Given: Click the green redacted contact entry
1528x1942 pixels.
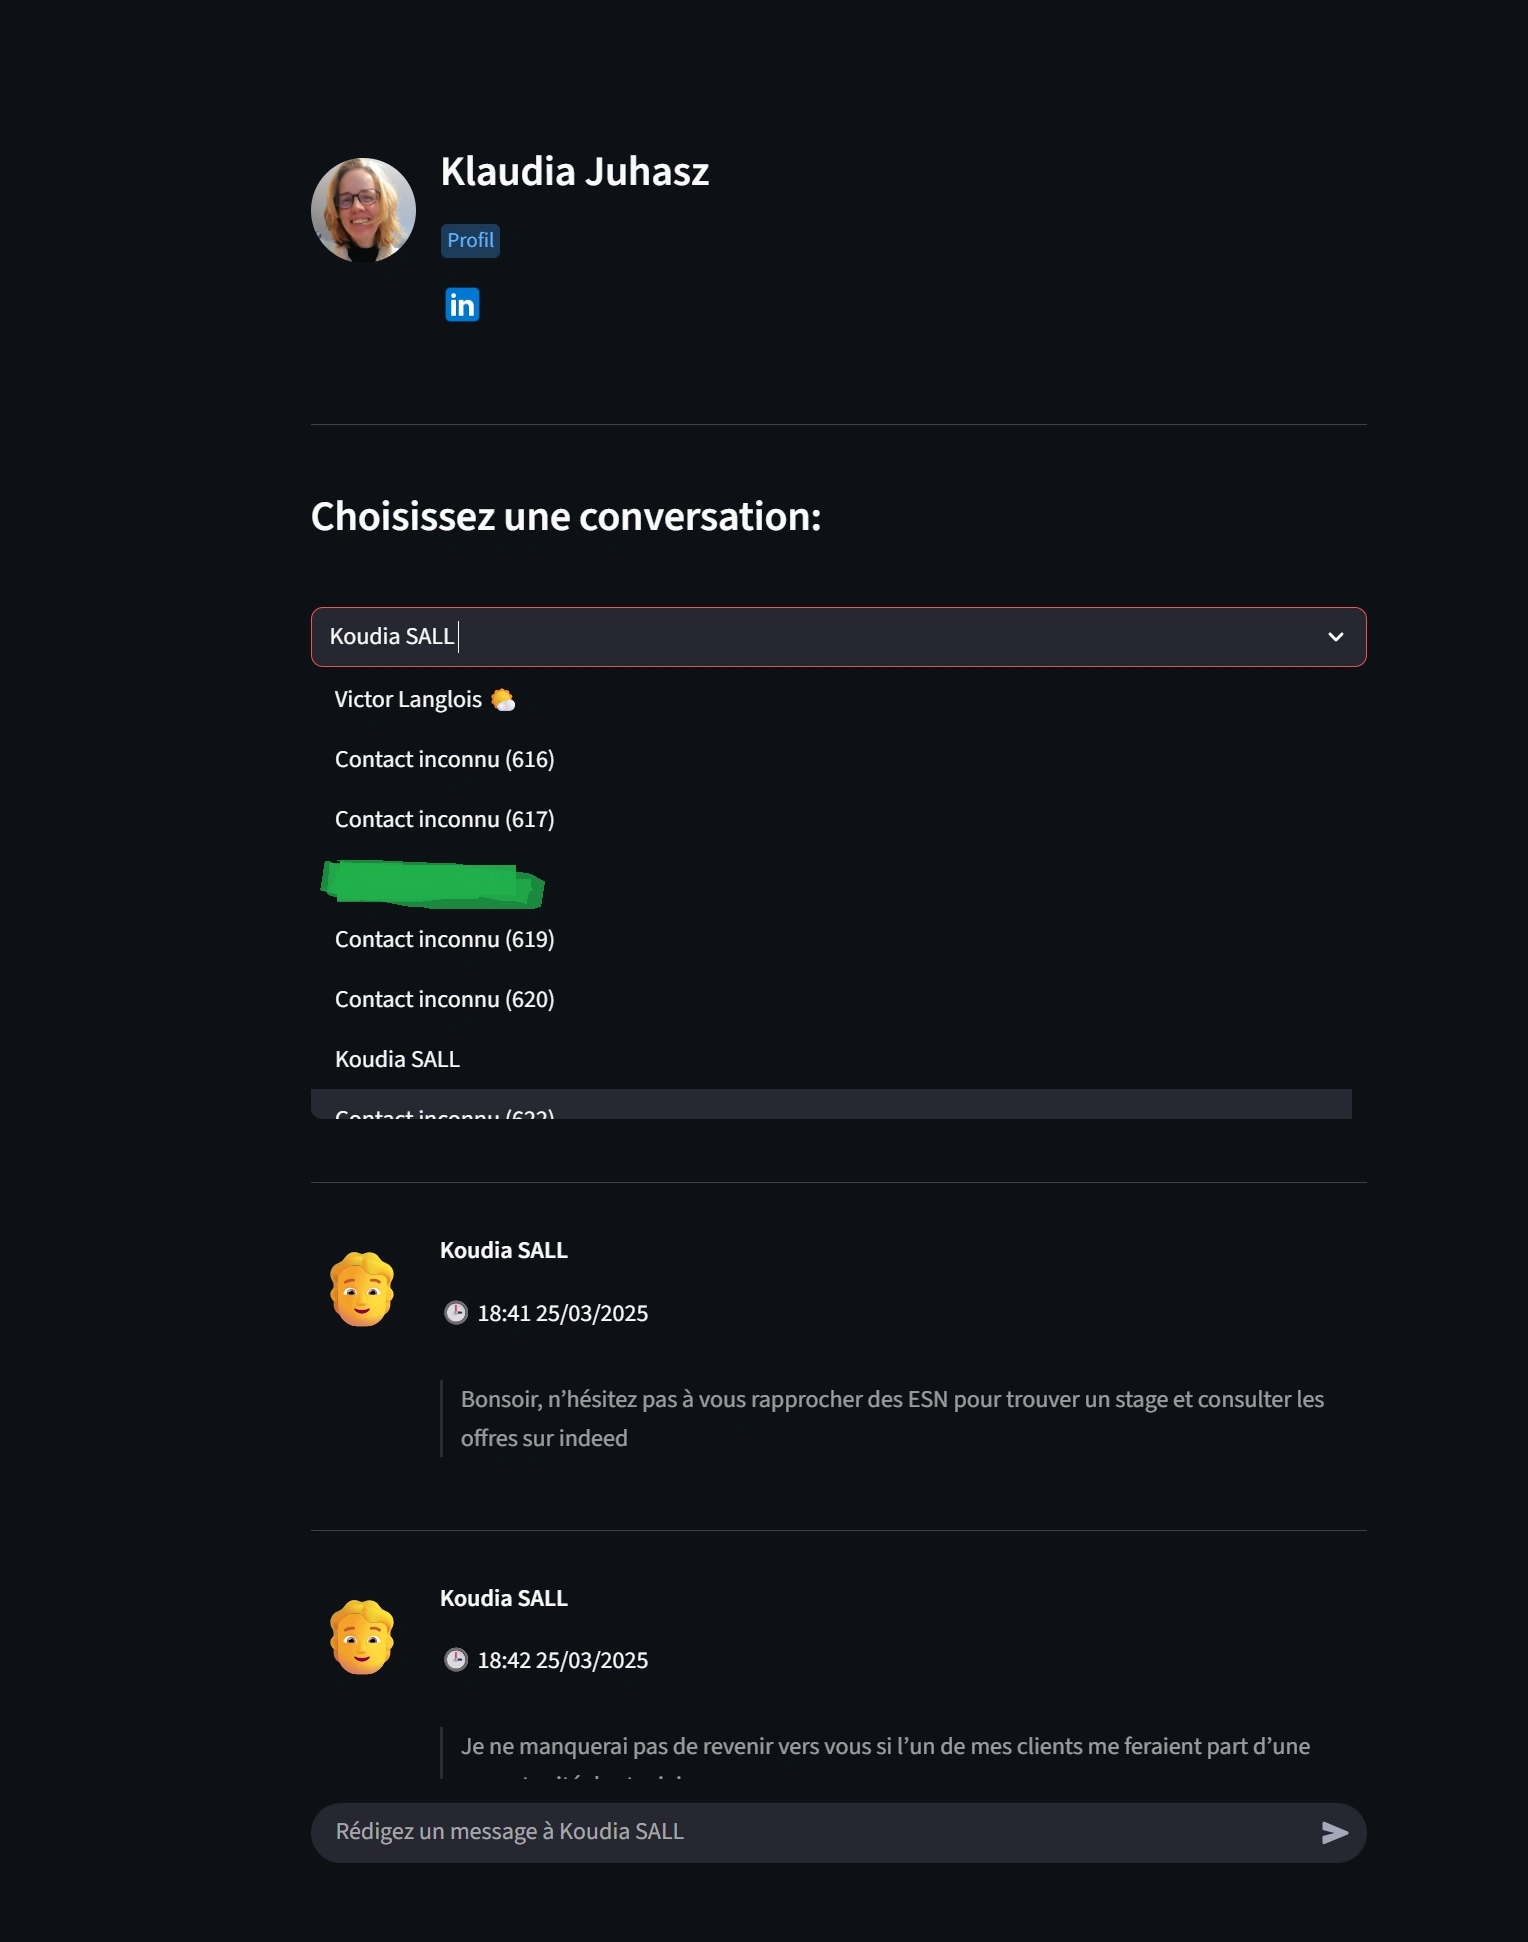Looking at the screenshot, I should pyautogui.click(x=432, y=884).
